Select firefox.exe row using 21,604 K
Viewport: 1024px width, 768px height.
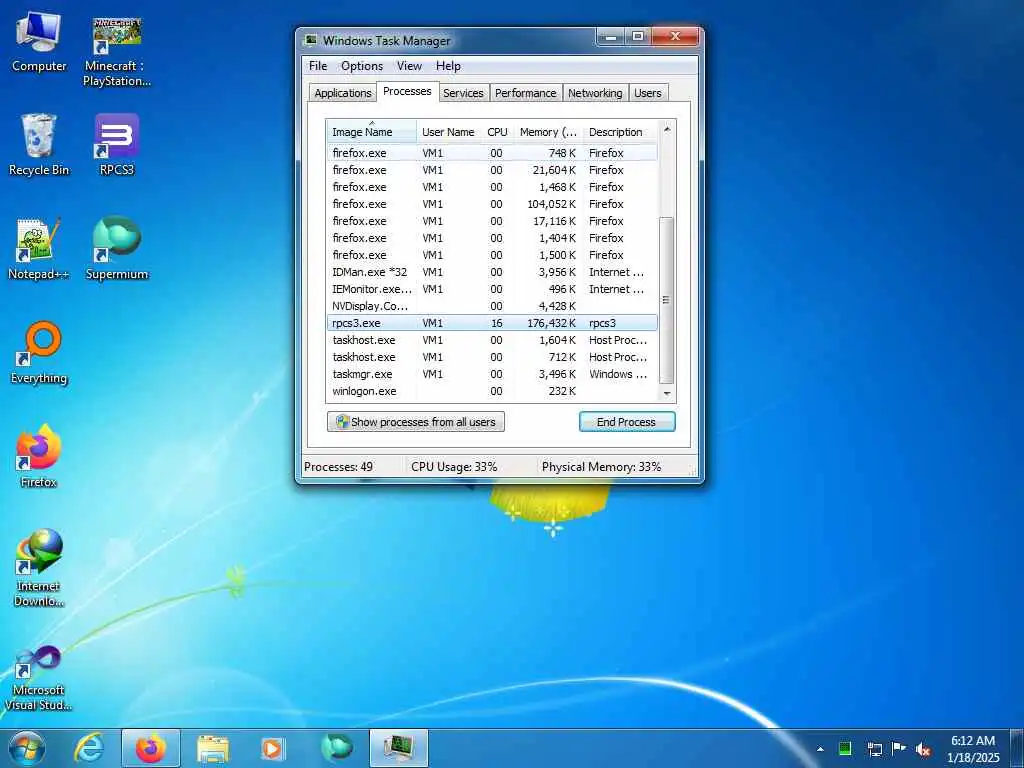492,170
